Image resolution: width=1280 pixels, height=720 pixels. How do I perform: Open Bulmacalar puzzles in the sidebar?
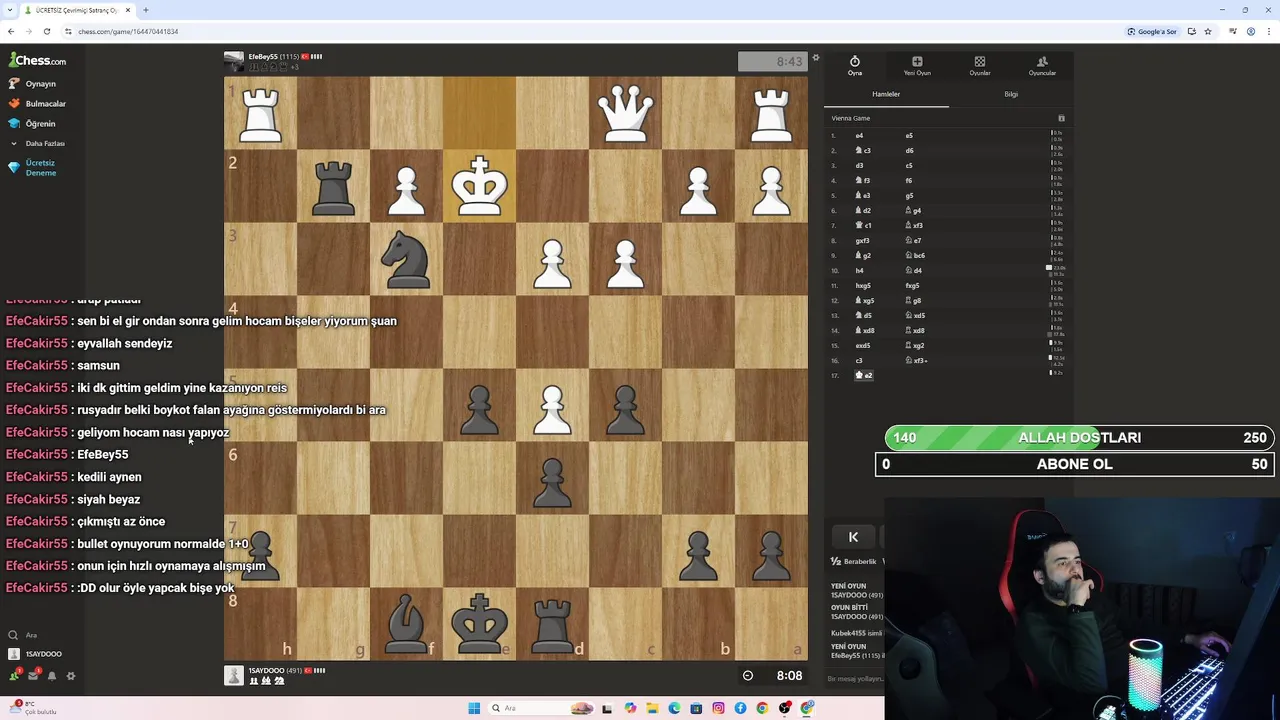(37, 104)
